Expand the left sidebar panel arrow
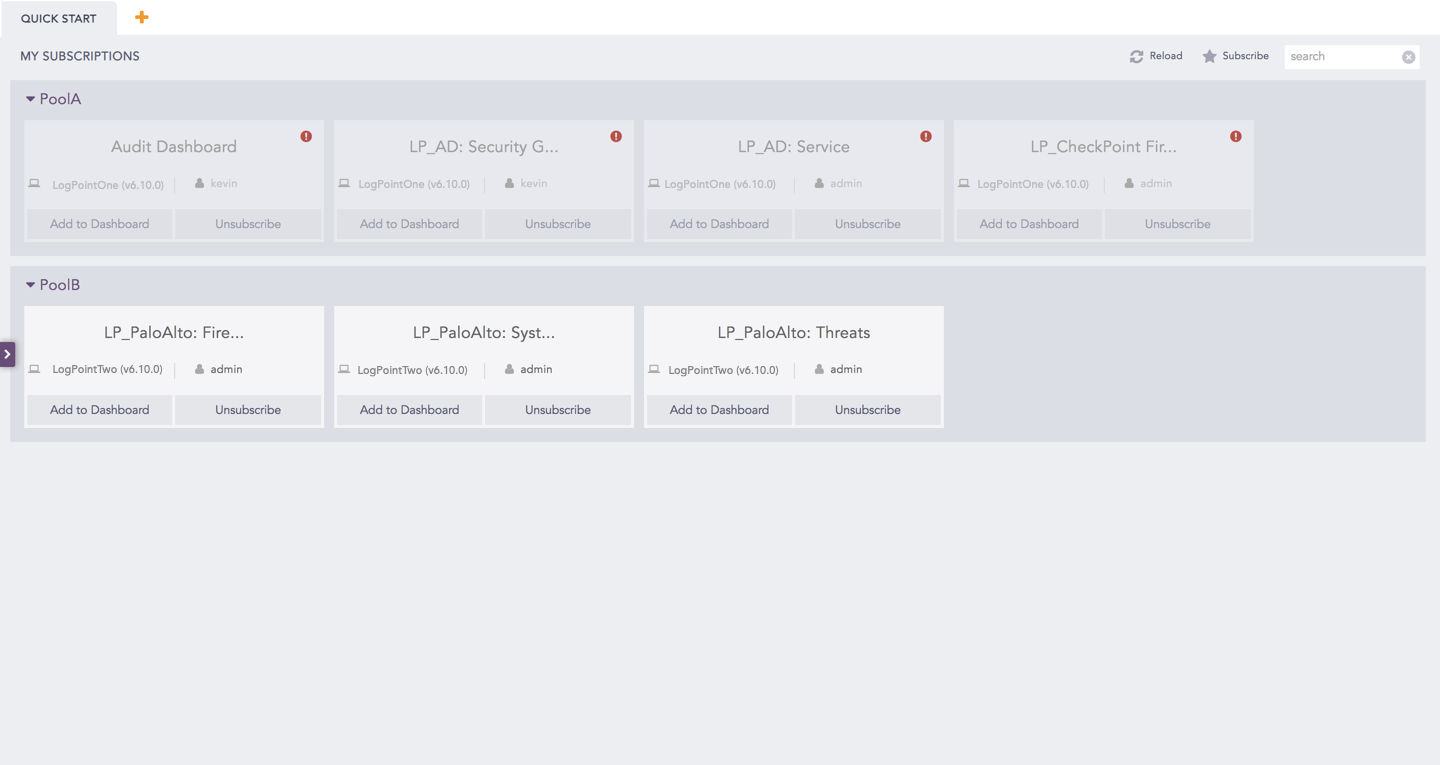This screenshot has width=1440, height=765. coord(7,354)
